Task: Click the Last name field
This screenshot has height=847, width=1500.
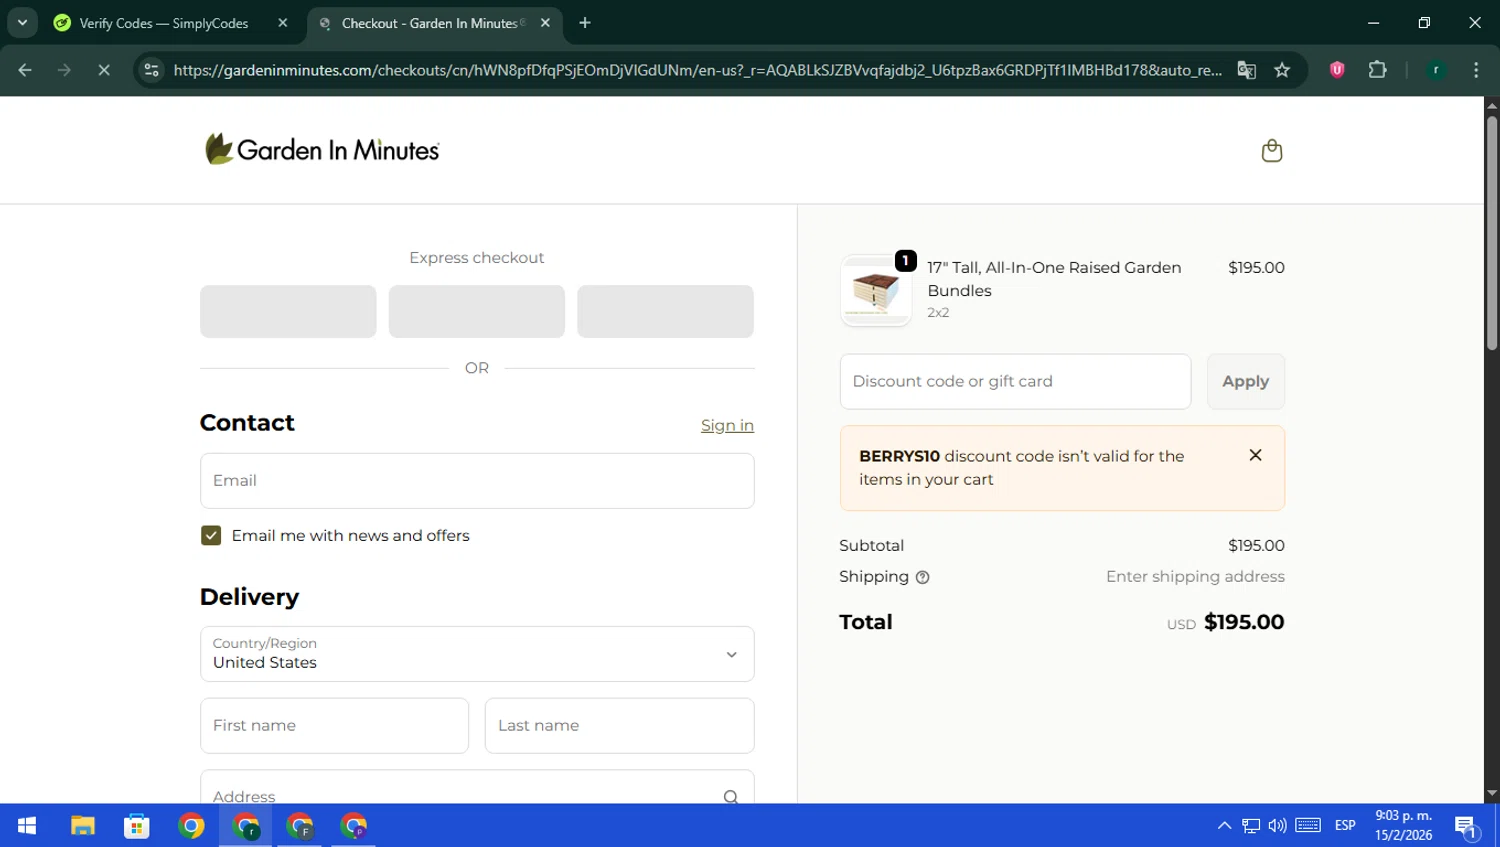Action: pos(619,726)
